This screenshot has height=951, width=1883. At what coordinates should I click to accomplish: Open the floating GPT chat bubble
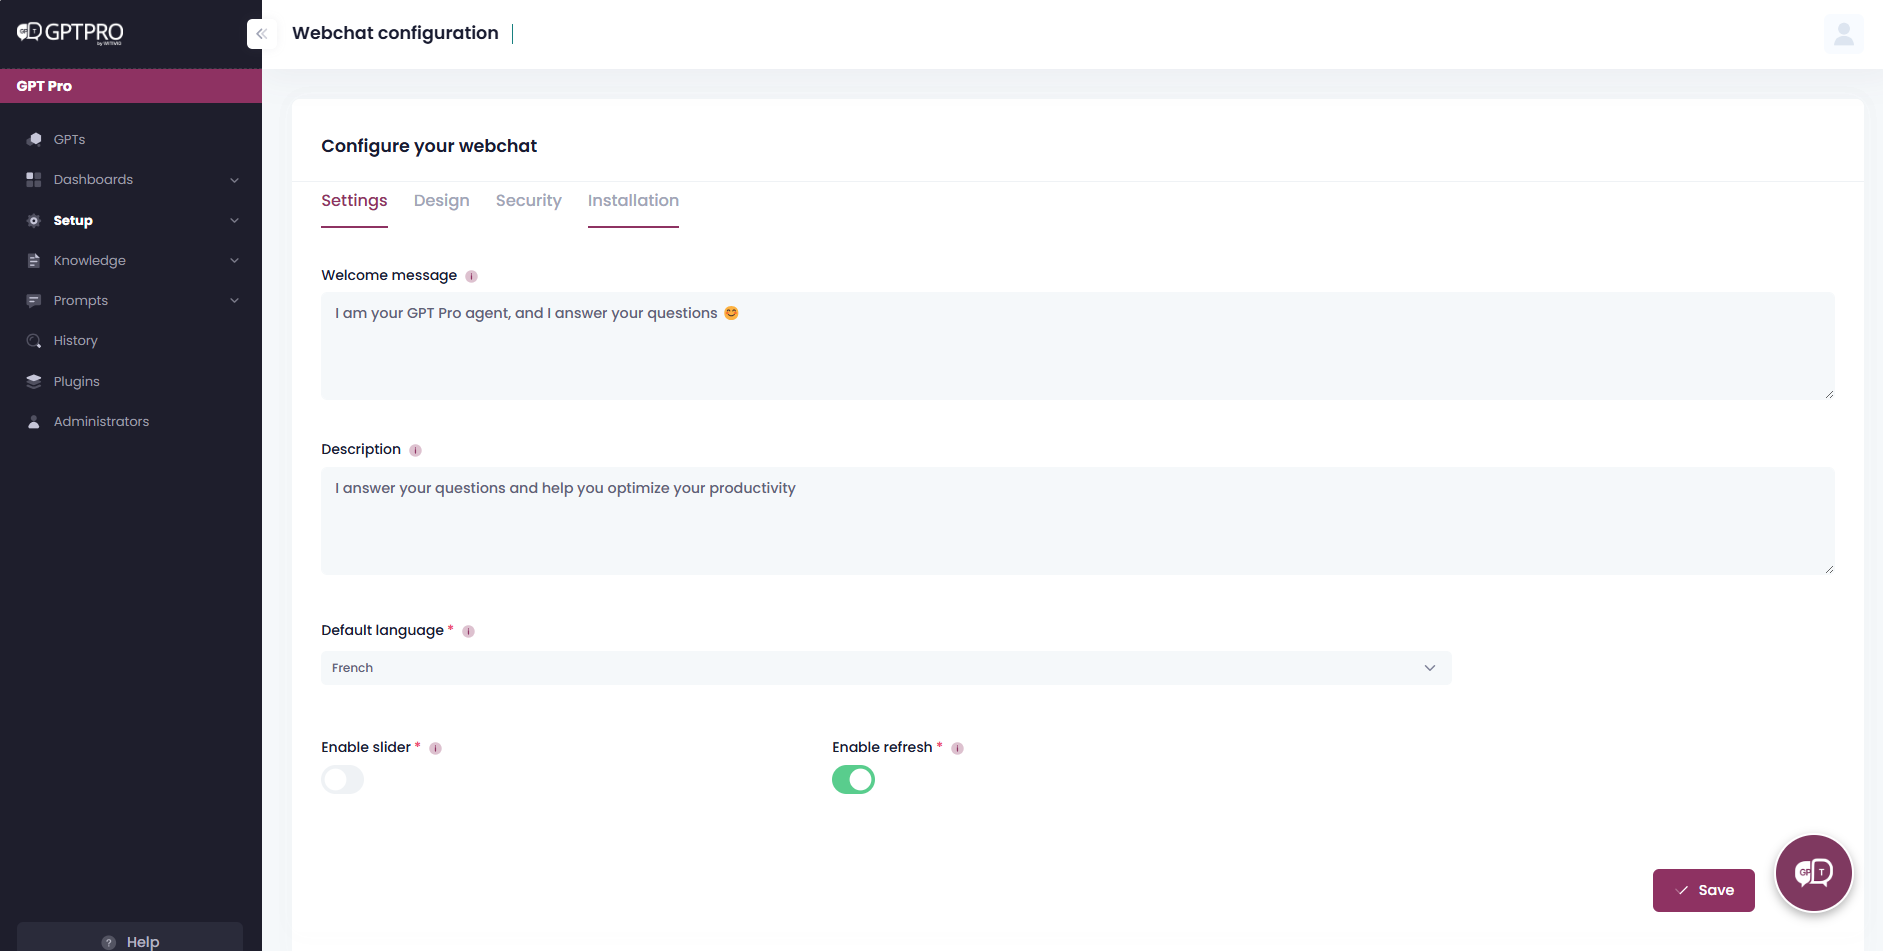[x=1813, y=872]
